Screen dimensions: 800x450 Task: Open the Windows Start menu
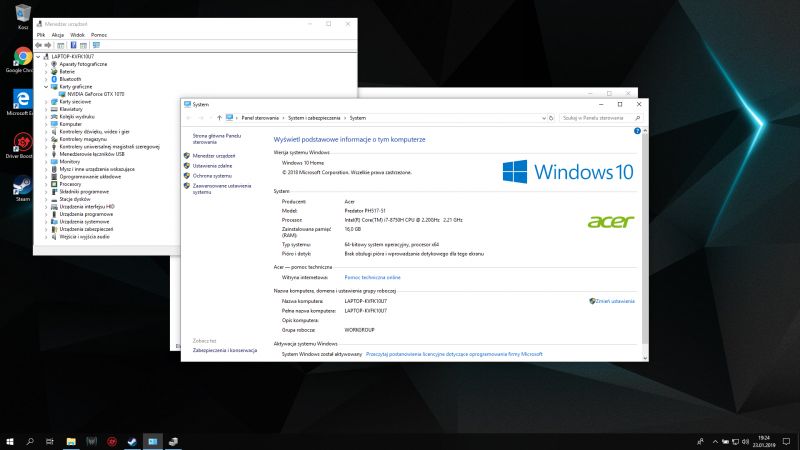[10, 441]
